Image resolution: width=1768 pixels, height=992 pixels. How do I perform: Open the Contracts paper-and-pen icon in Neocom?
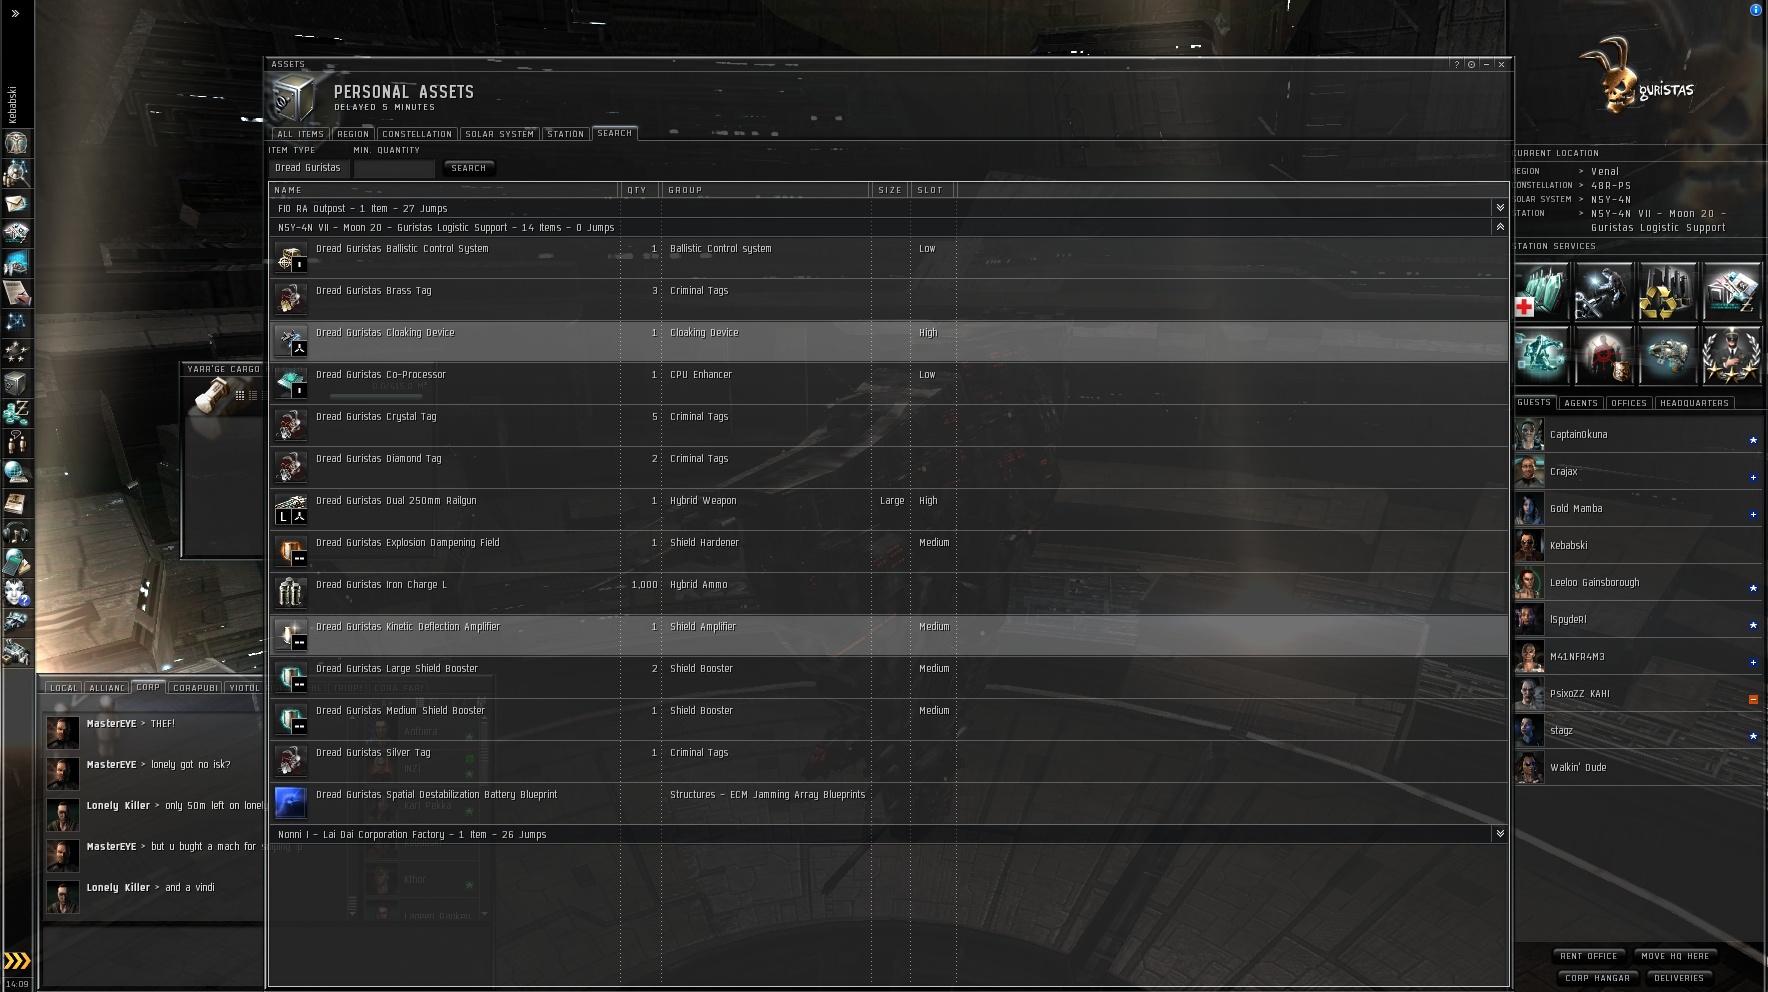pyautogui.click(x=16, y=293)
